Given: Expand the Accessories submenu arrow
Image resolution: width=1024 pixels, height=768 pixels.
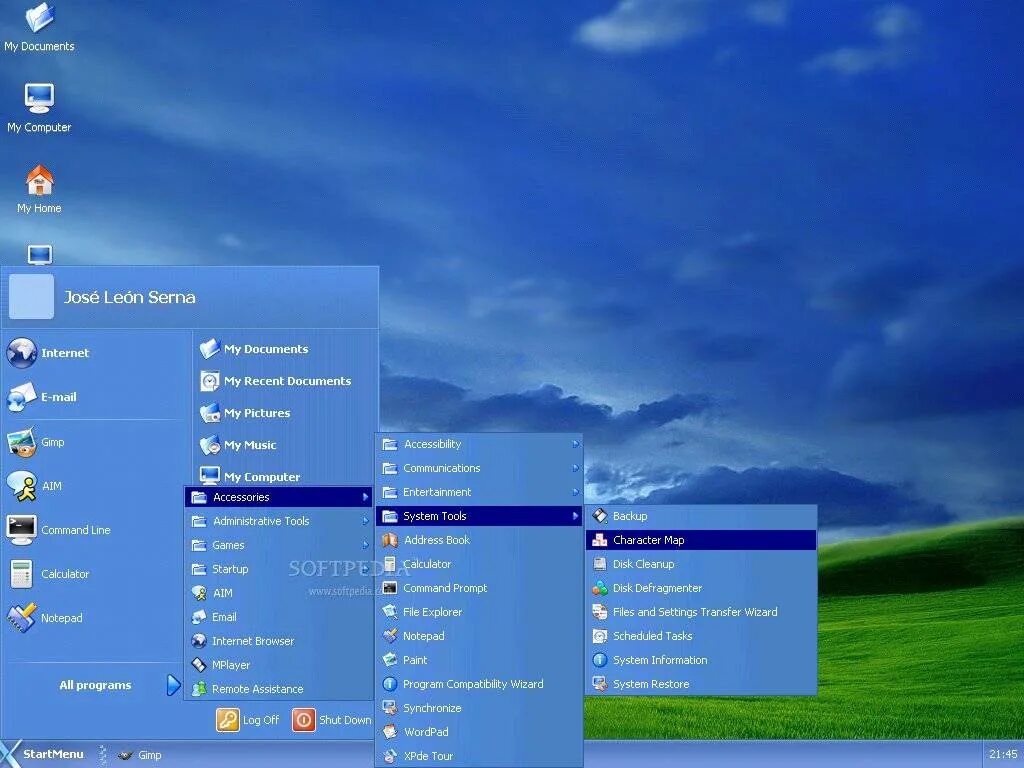Looking at the screenshot, I should [x=365, y=497].
